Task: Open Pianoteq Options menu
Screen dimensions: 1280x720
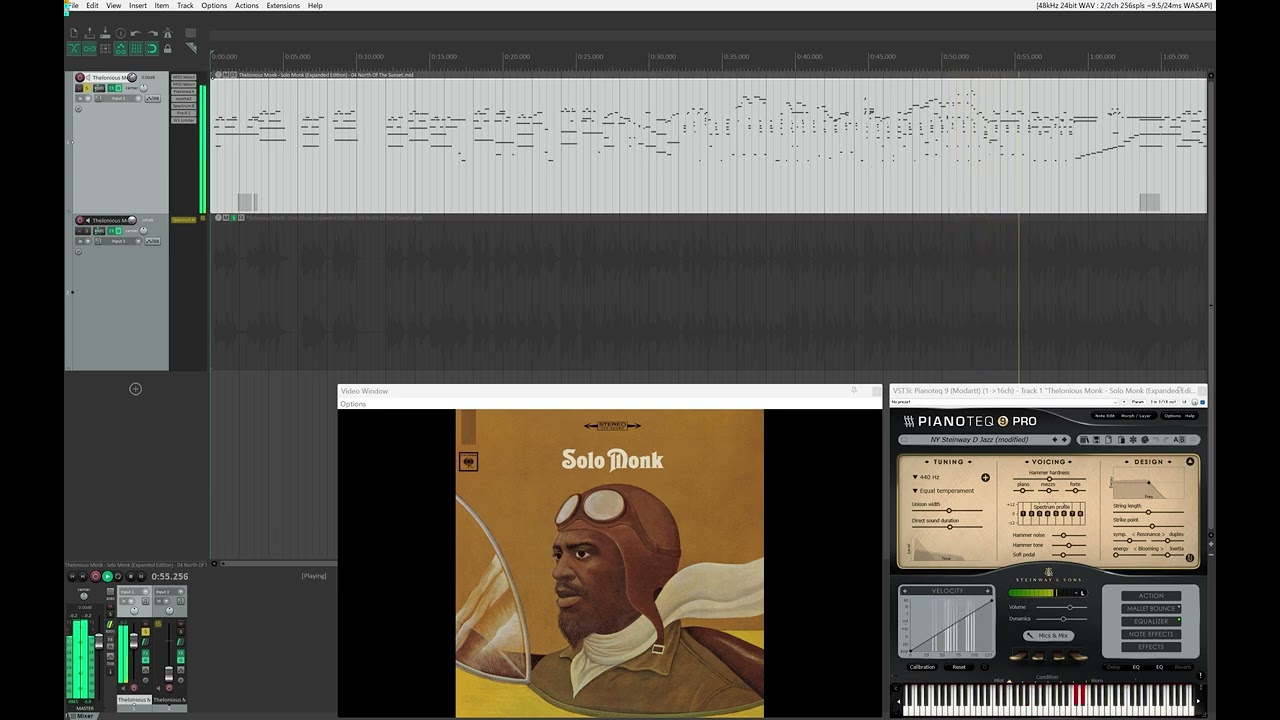Action: (x=1172, y=416)
